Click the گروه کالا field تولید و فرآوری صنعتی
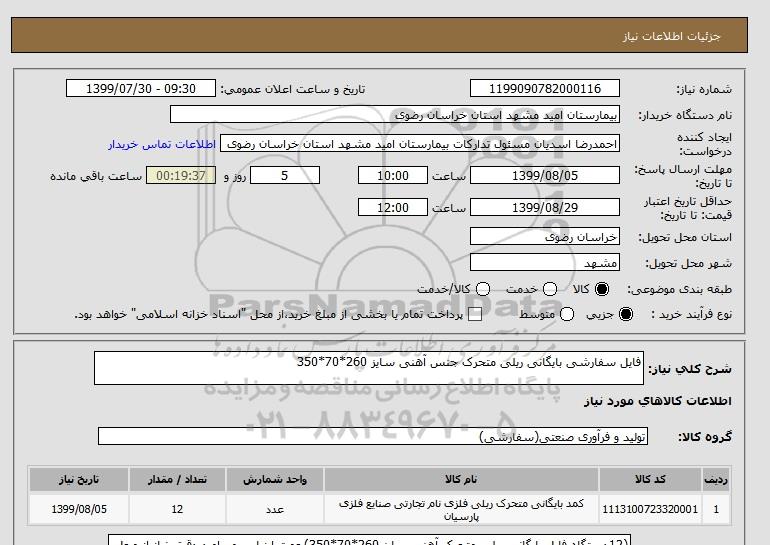Viewport: 770px width, 545px height. [x=373, y=436]
